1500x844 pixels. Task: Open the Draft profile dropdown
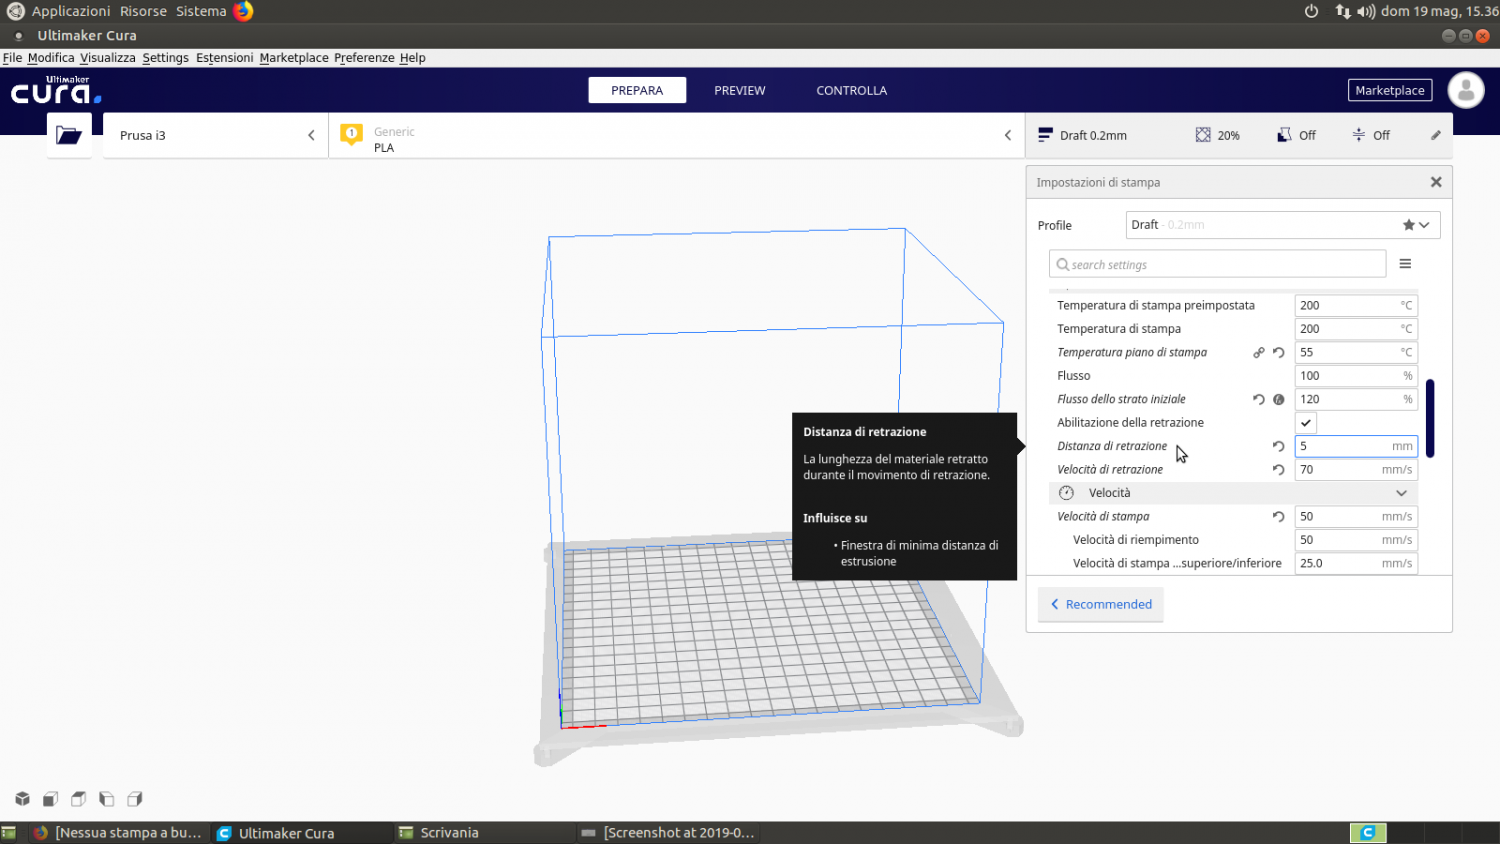(x=1283, y=225)
